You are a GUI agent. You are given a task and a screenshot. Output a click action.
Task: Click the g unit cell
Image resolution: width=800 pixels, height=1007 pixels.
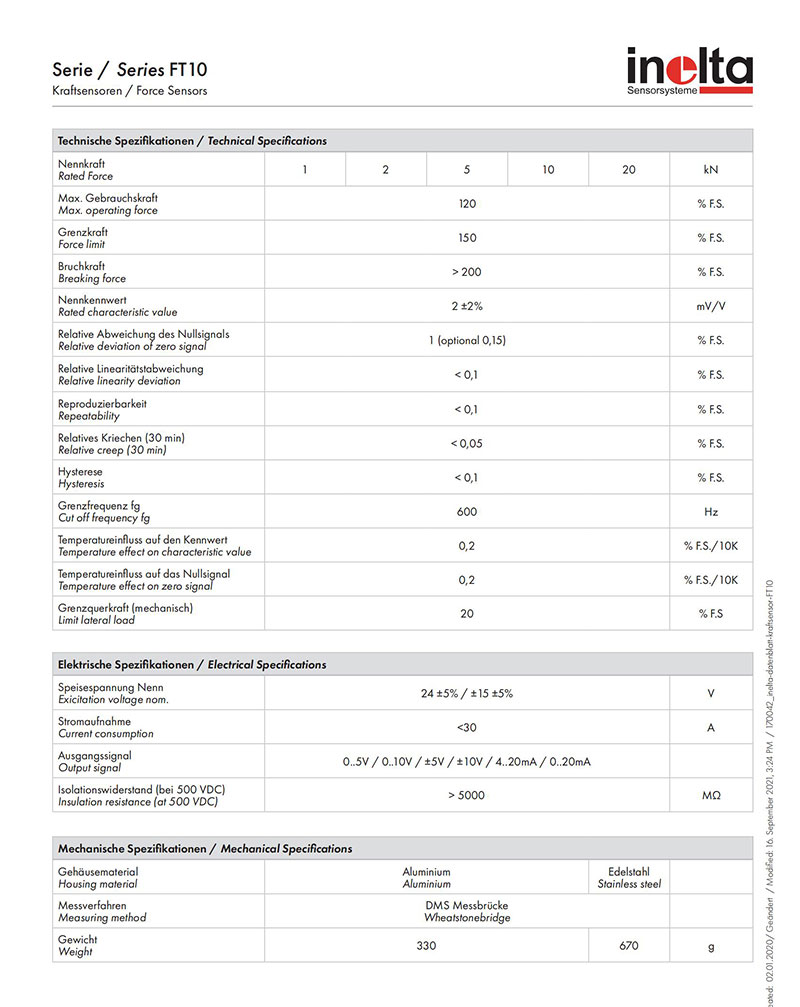711,947
